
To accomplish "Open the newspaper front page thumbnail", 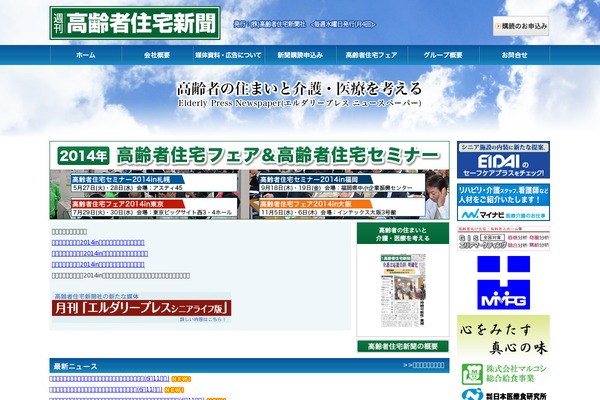I will tap(403, 290).
